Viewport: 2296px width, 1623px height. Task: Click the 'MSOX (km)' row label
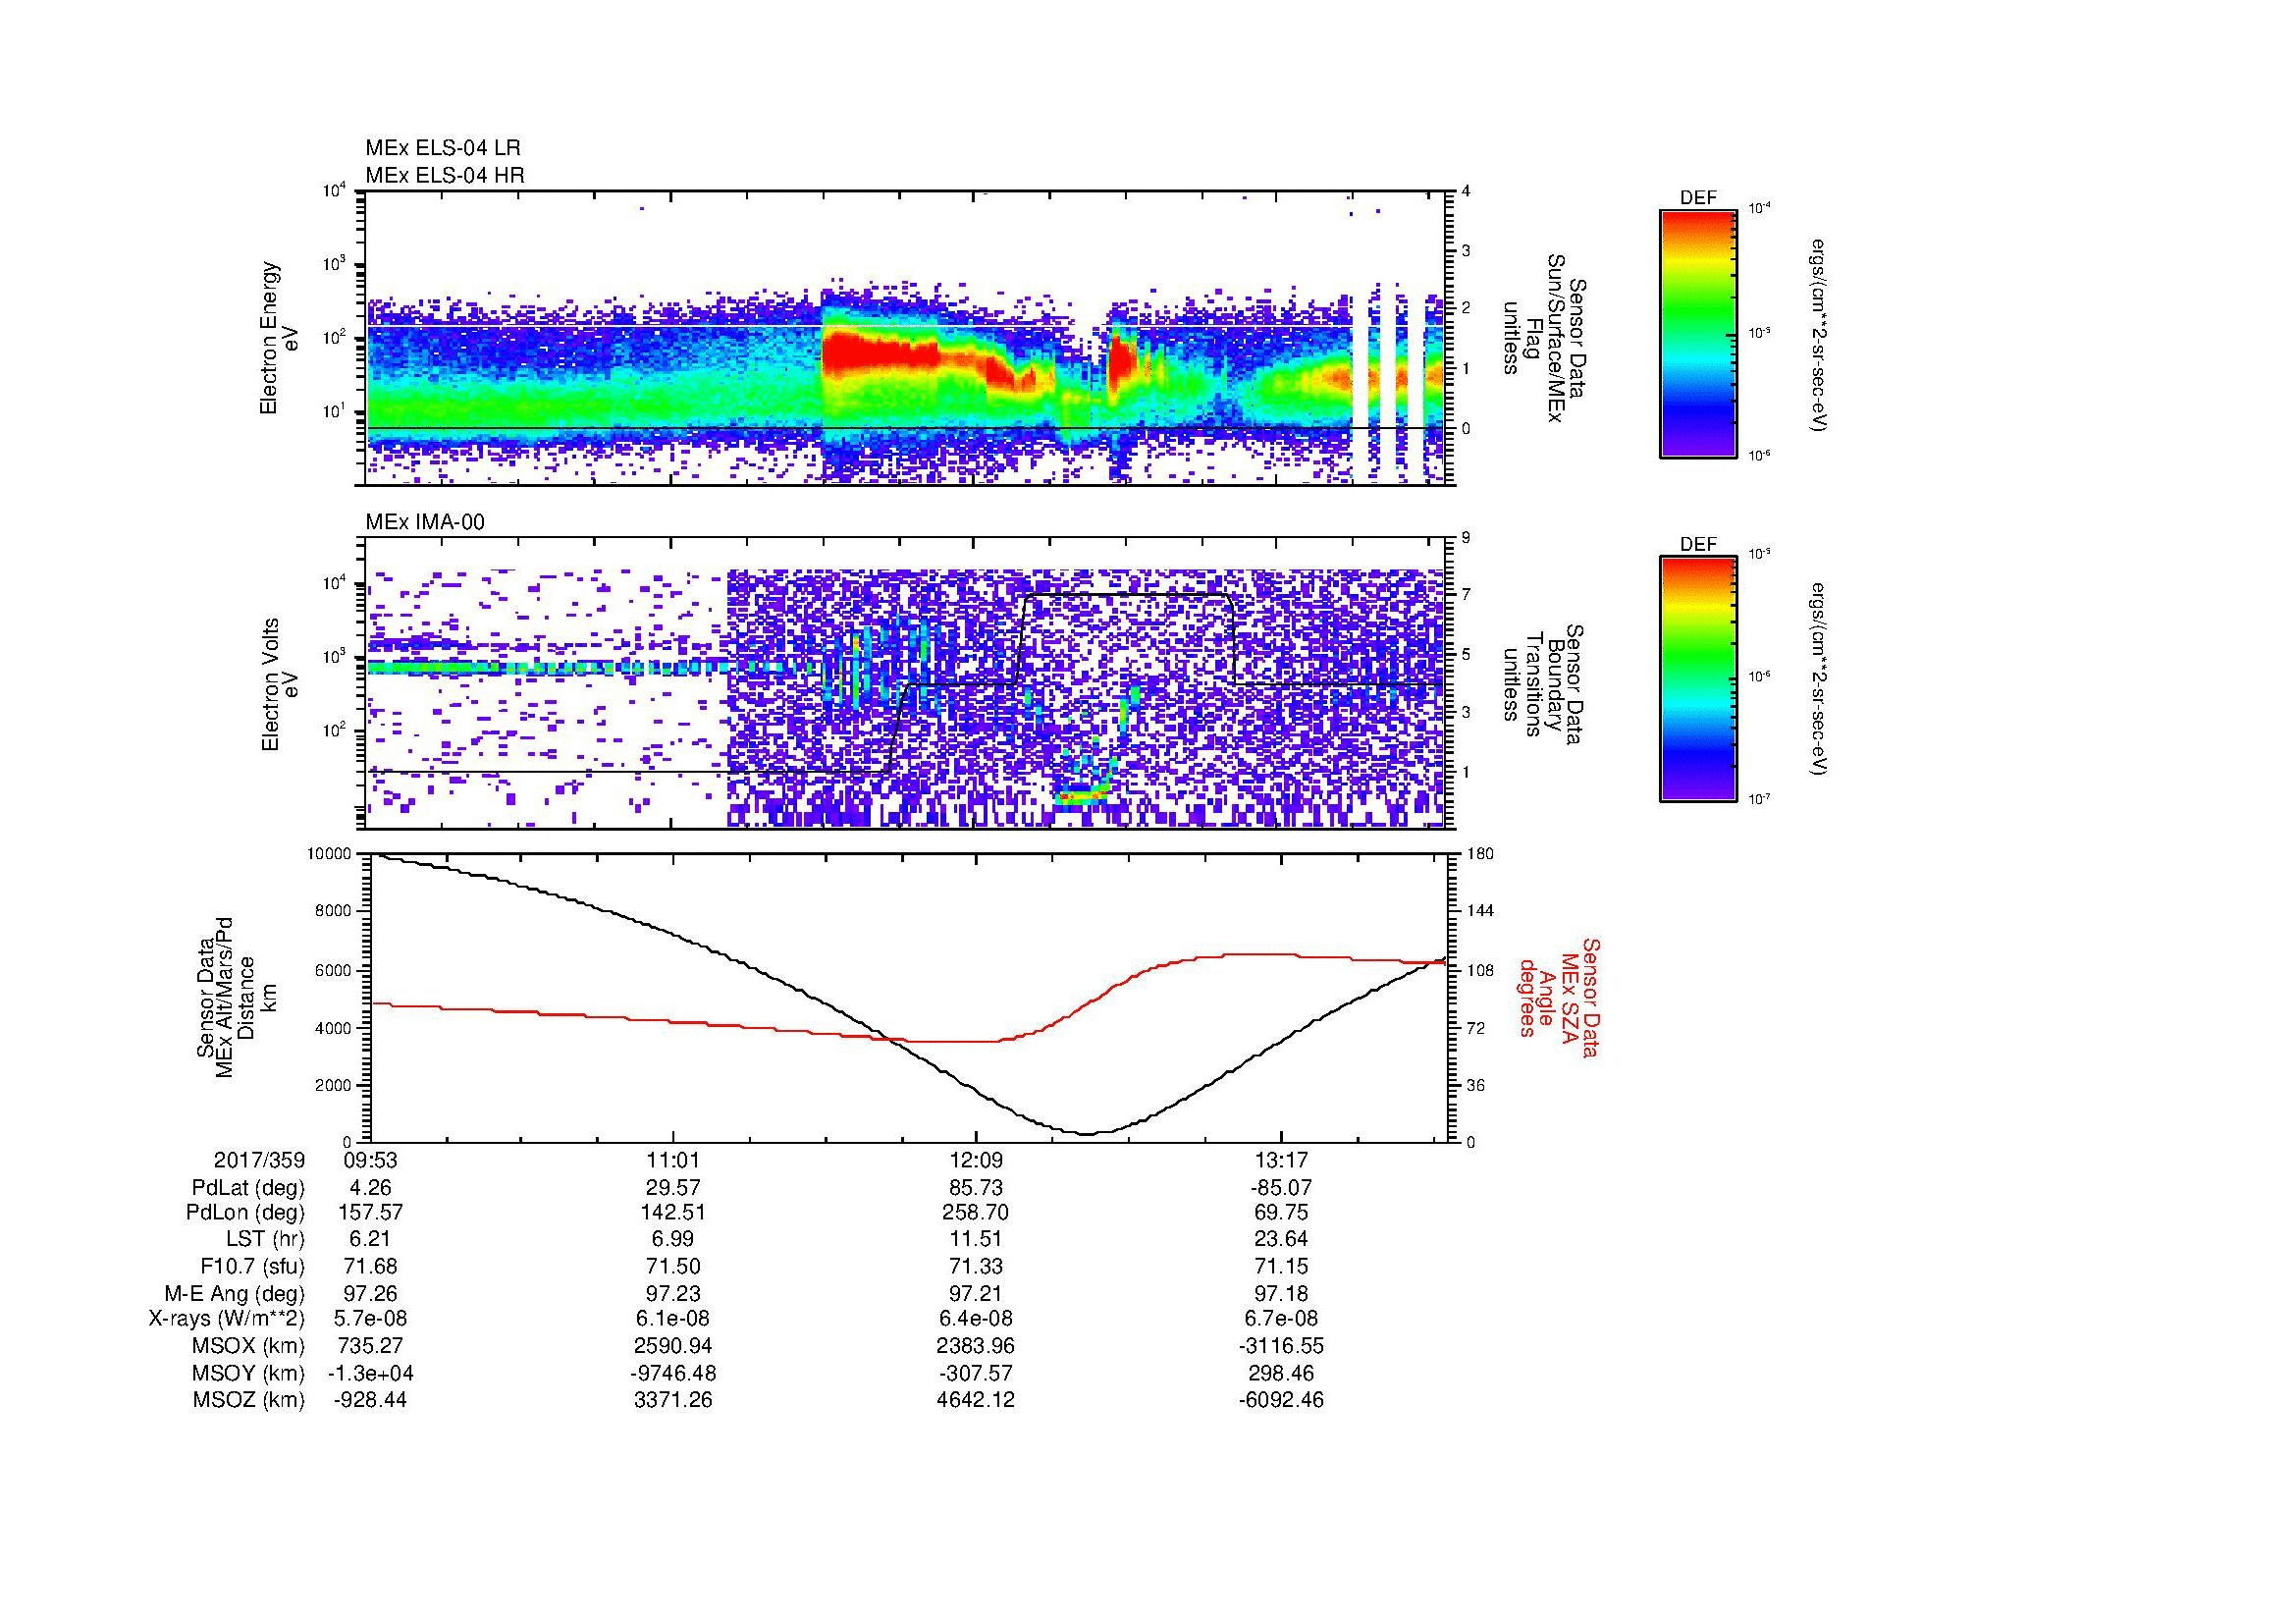(248, 1346)
